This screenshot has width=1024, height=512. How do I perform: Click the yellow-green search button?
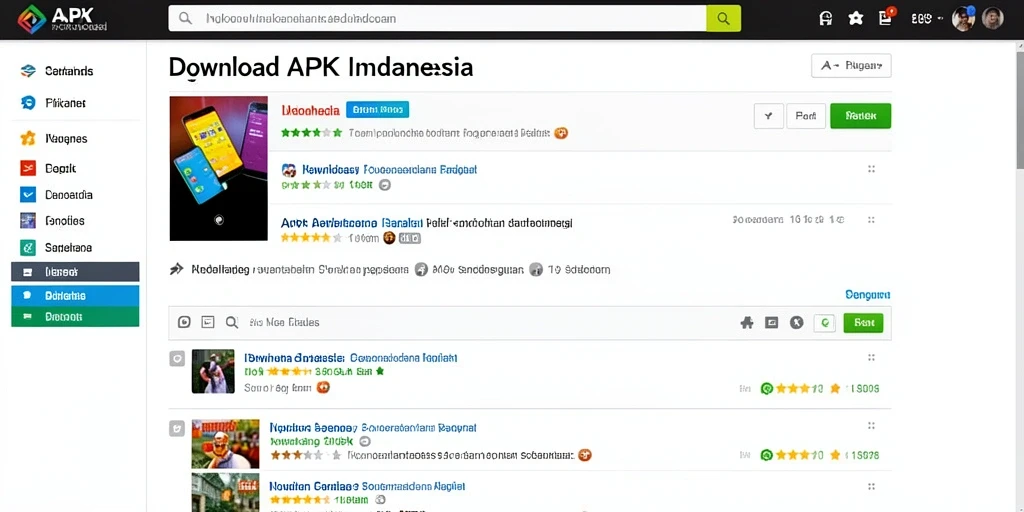(x=724, y=18)
